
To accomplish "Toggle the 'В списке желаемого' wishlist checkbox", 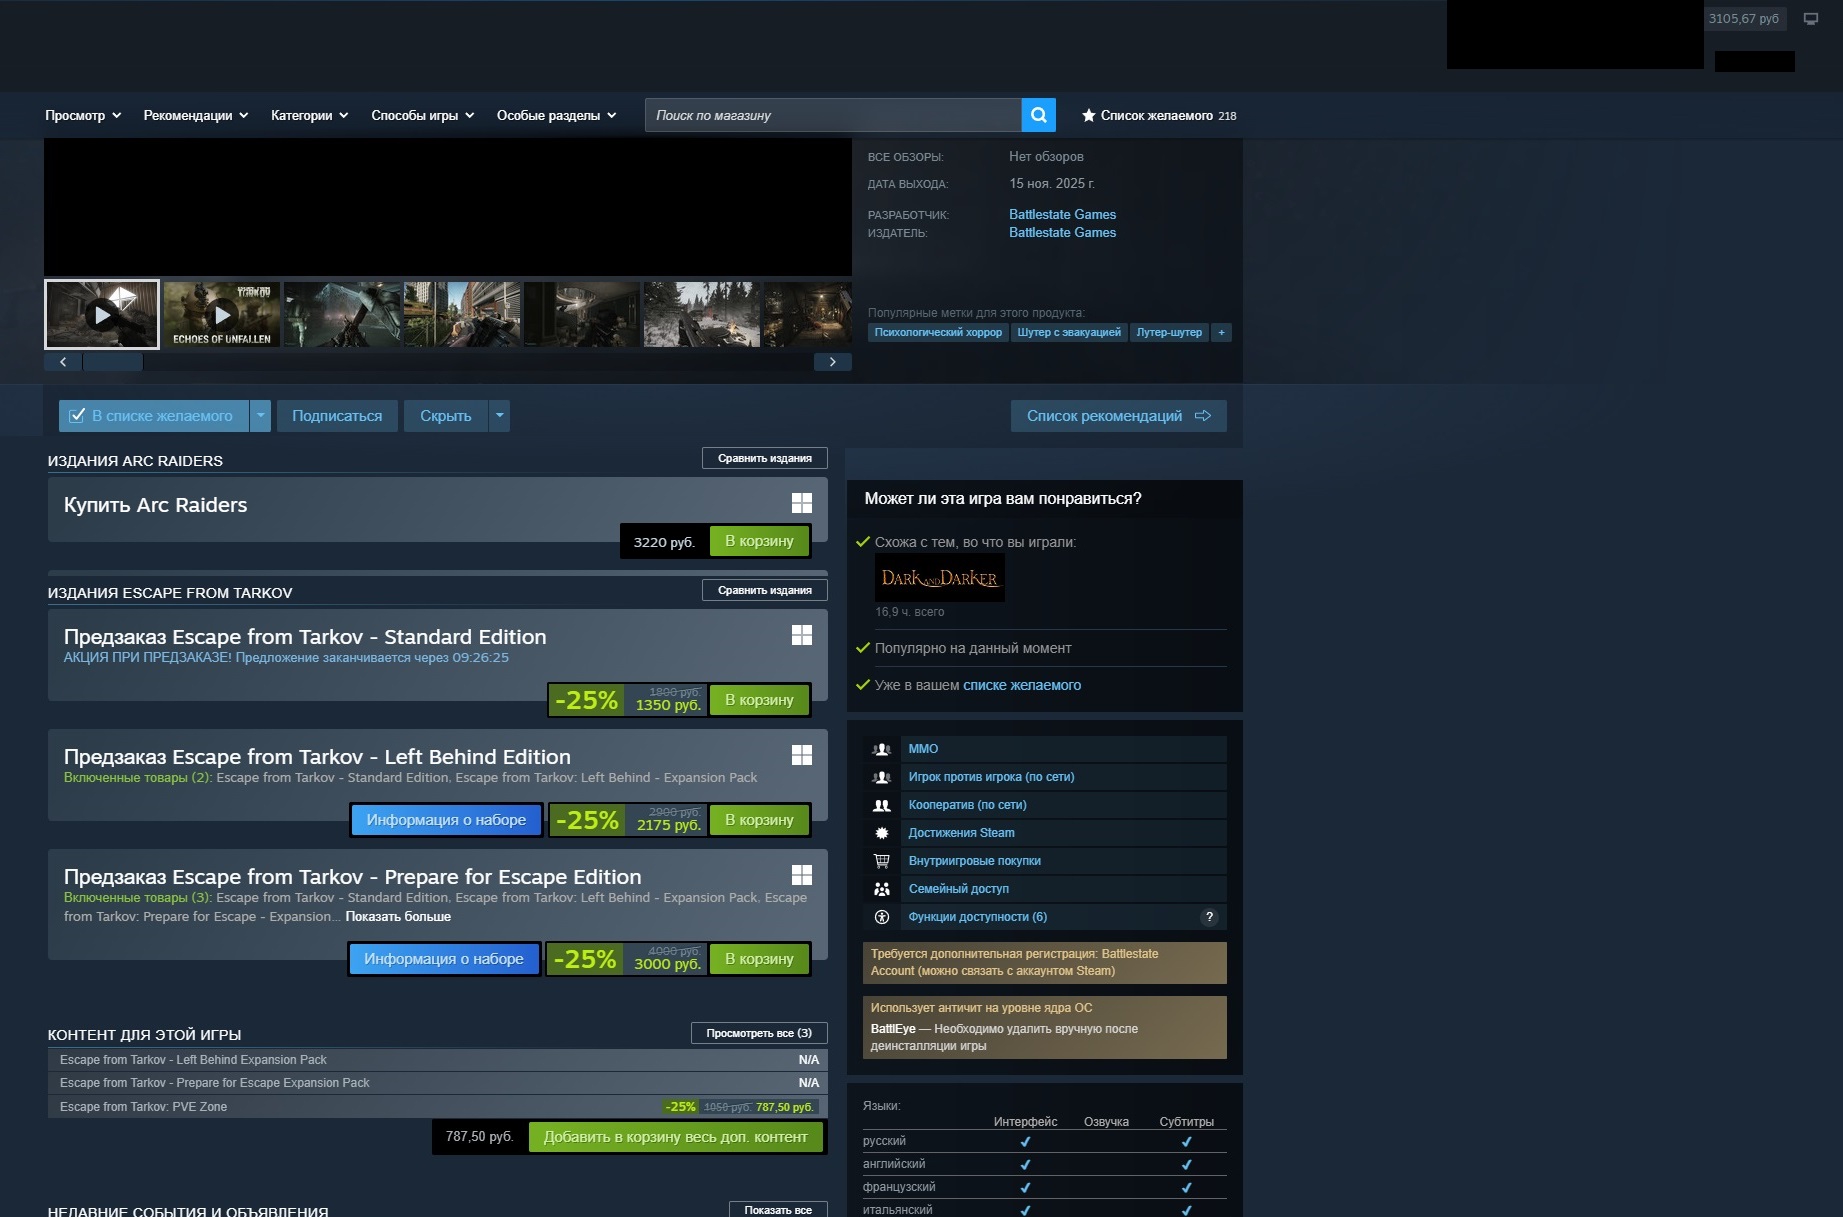I will coord(77,416).
